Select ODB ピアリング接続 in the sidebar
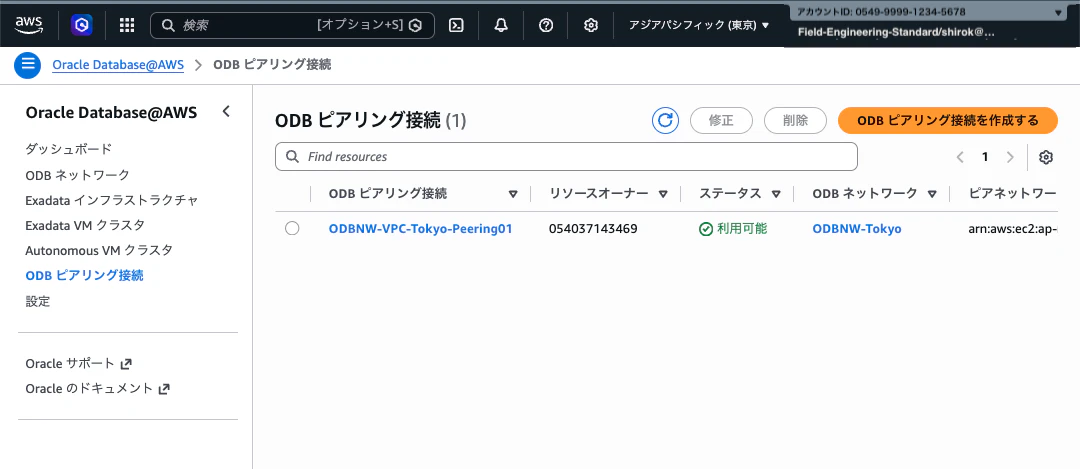 tap(84, 275)
